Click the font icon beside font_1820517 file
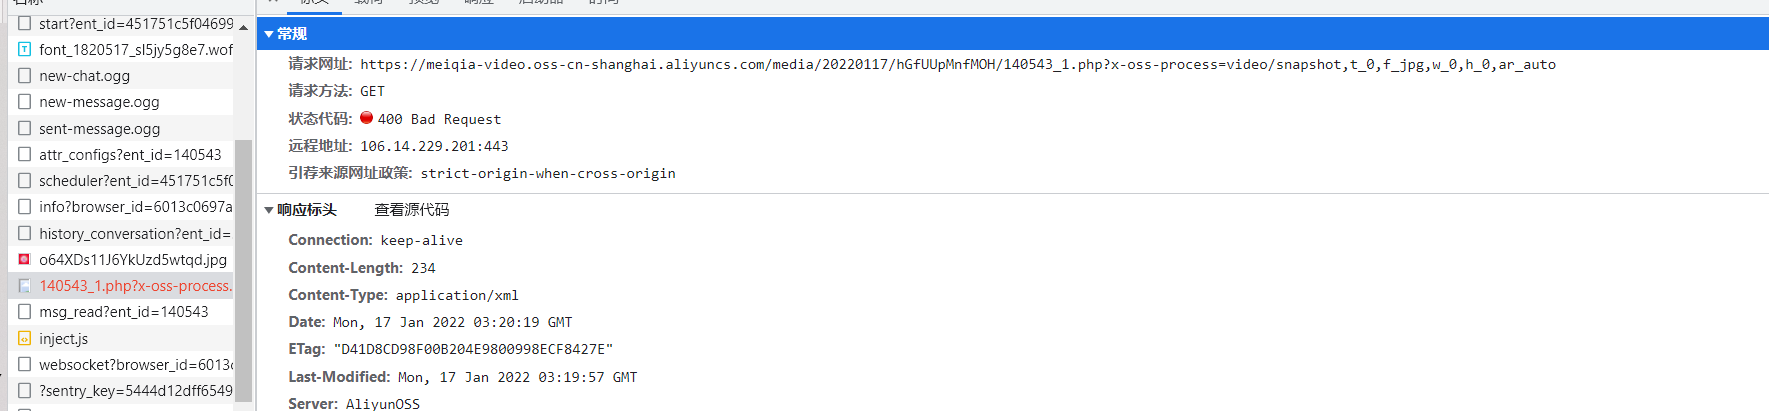 (x=24, y=49)
